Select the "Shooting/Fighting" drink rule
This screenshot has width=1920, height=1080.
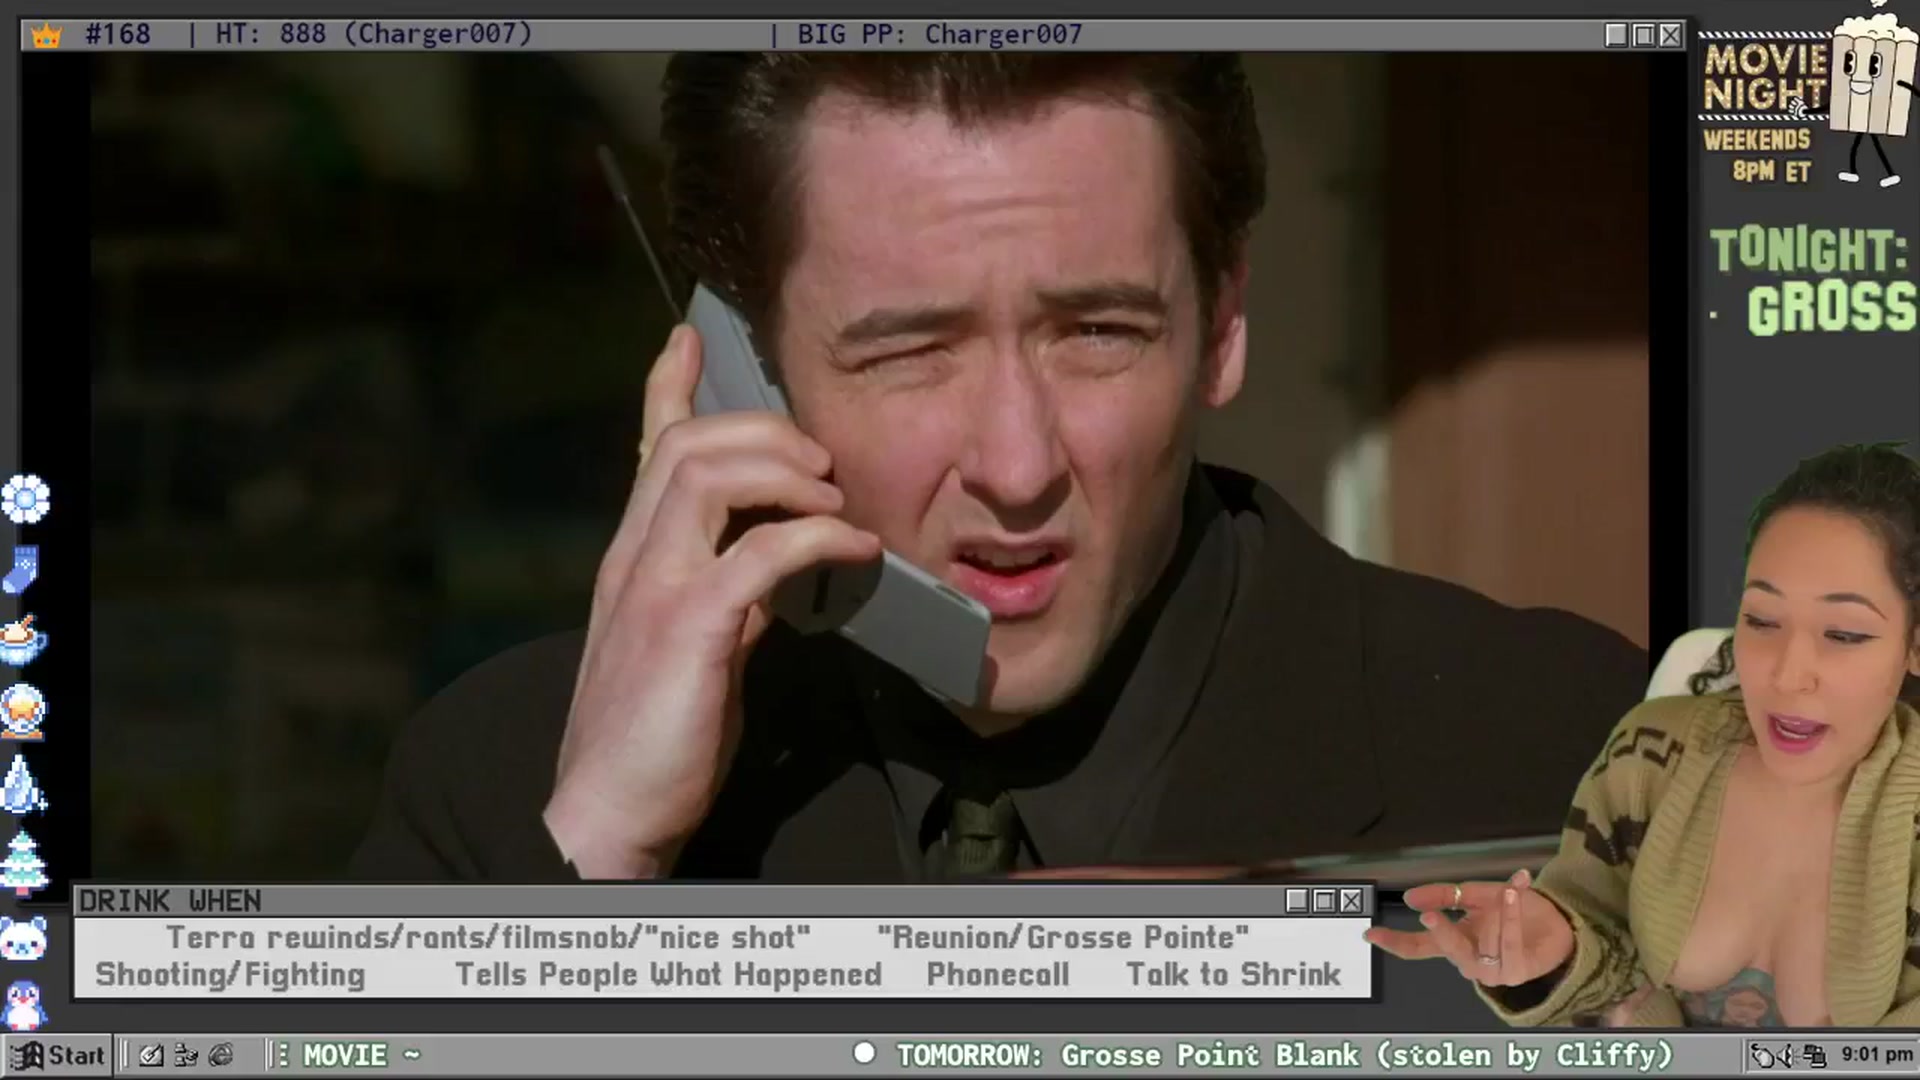[x=230, y=975]
